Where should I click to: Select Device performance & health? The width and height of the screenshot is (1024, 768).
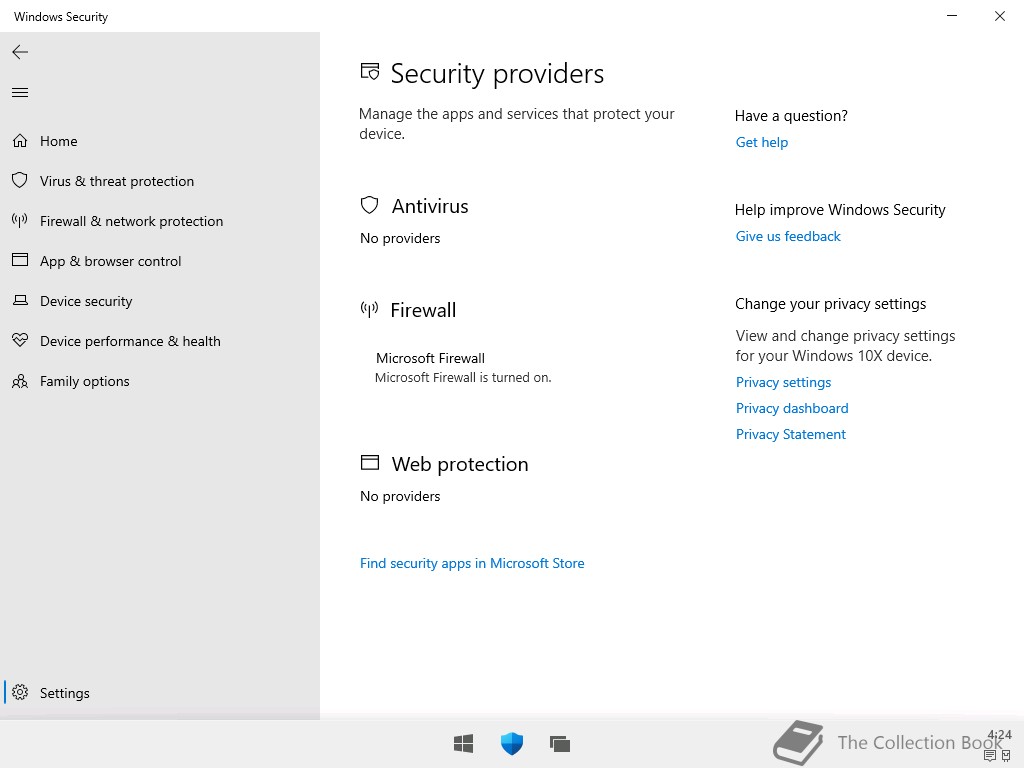click(x=160, y=341)
